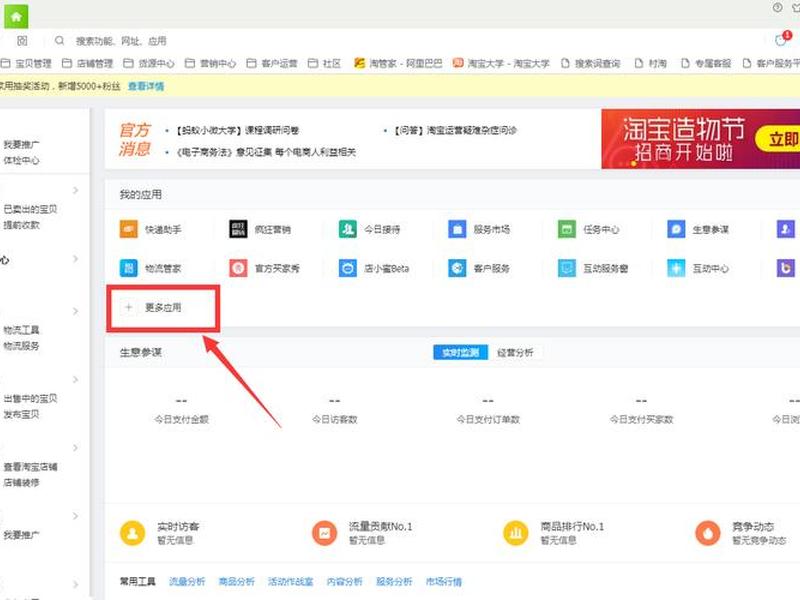Open the 搜索词查询 bookmark

coord(591,63)
